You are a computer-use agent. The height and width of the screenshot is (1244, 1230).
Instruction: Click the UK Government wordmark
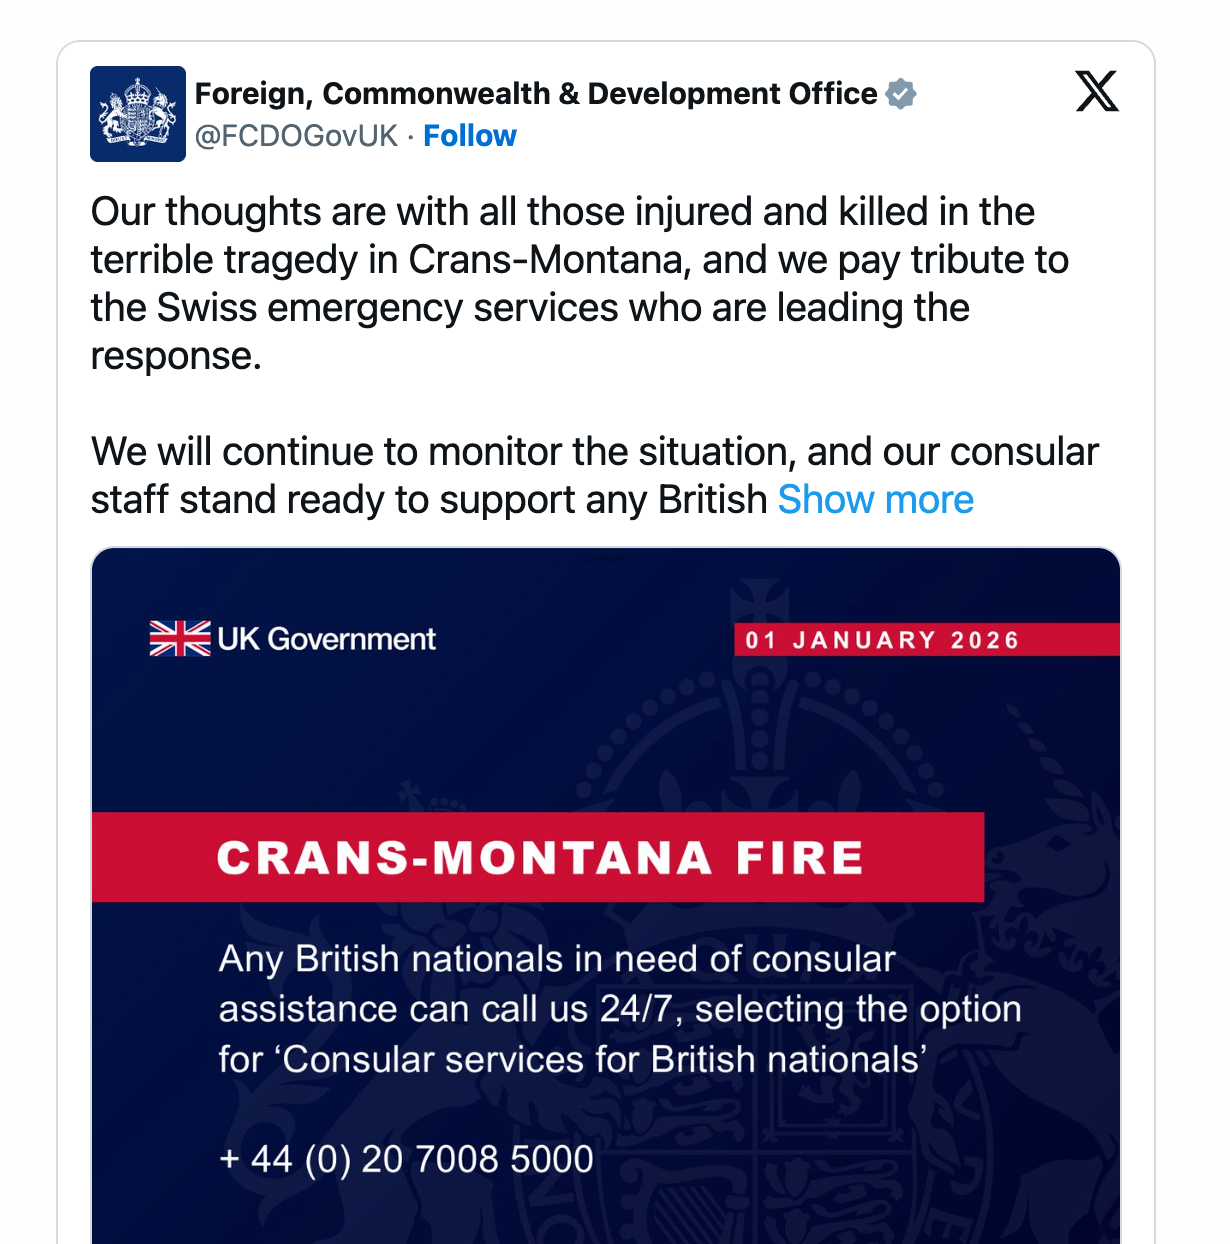pos(326,639)
